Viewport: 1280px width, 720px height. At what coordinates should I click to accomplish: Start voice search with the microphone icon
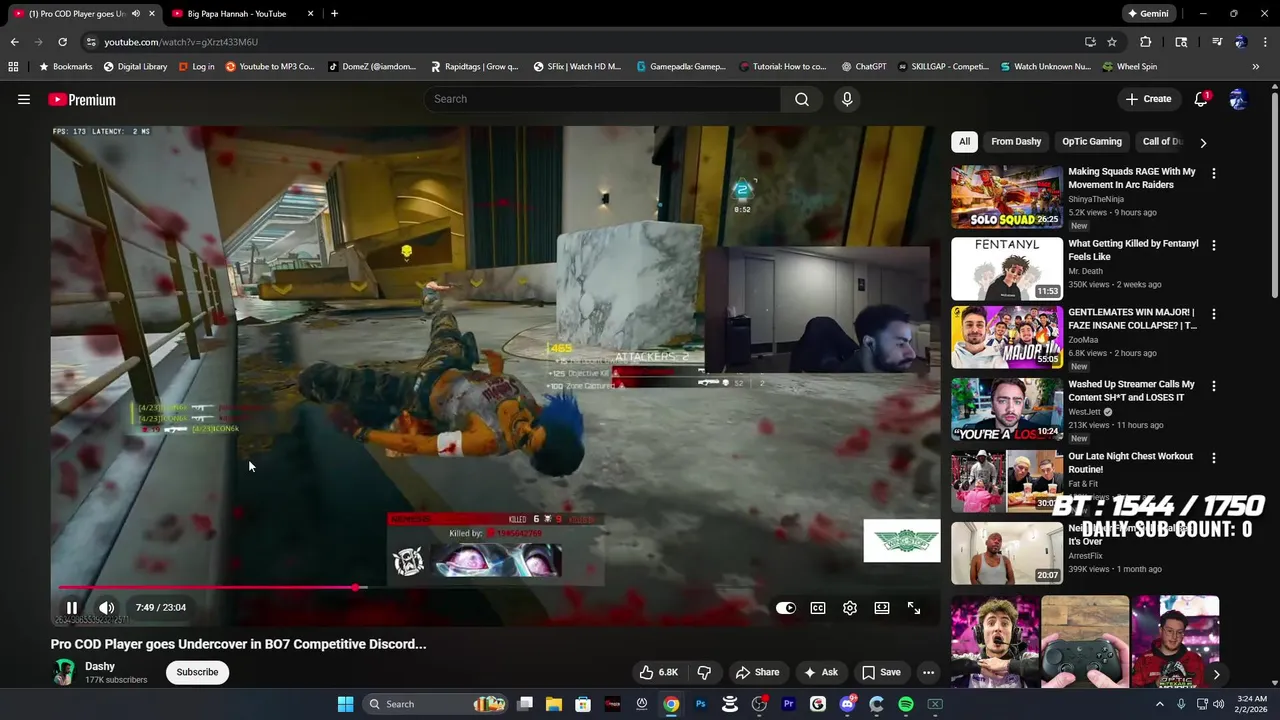point(847,99)
